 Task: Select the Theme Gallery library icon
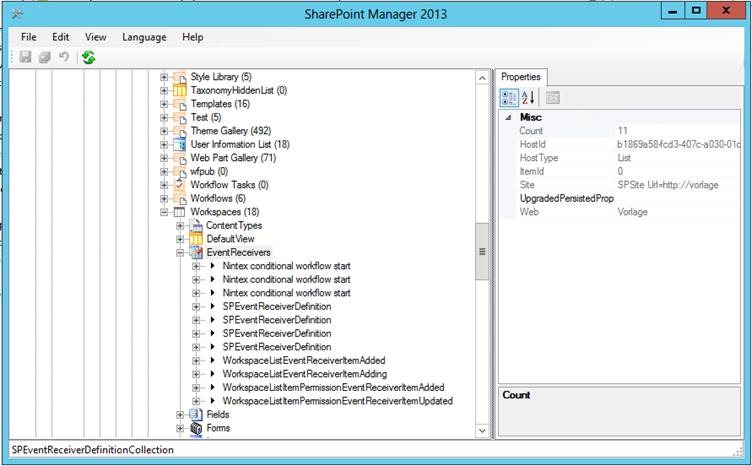[x=180, y=131]
